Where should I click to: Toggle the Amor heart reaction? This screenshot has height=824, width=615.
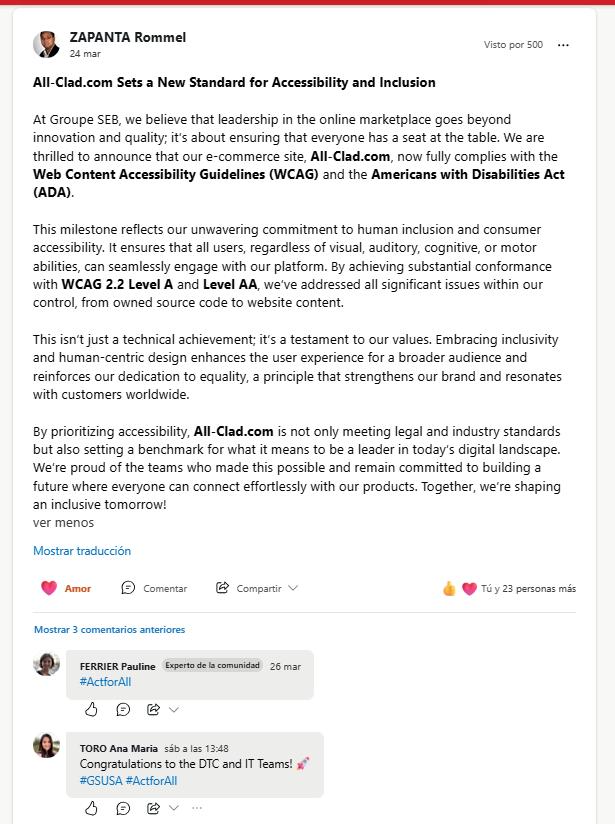click(x=66, y=588)
